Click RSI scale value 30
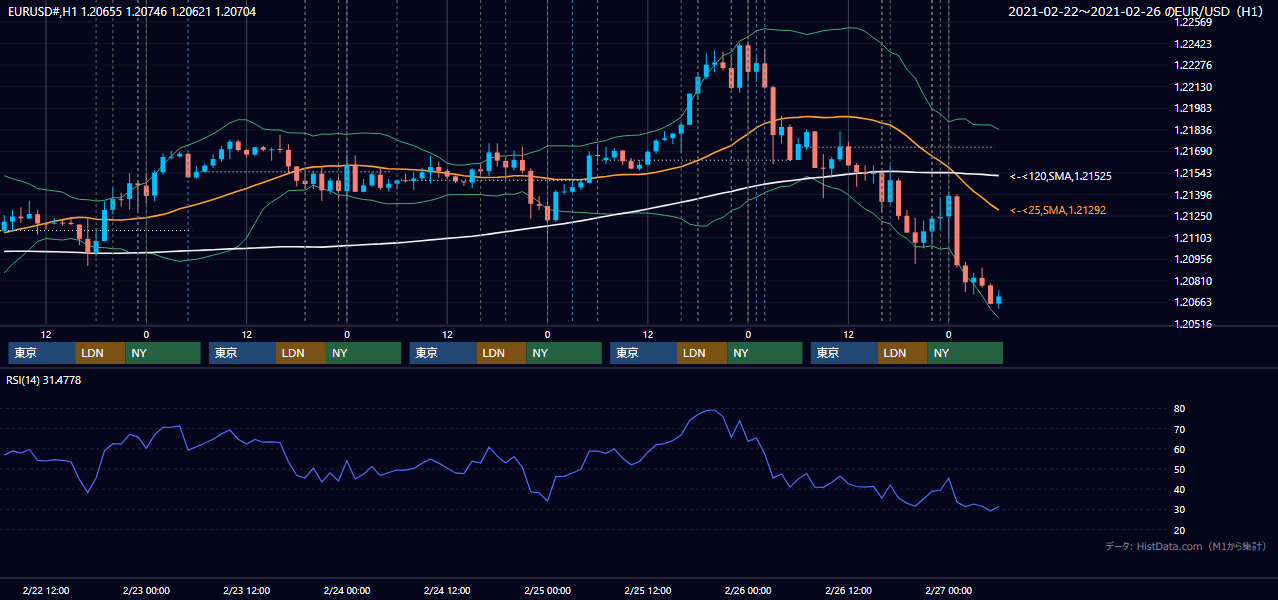 [1180, 510]
